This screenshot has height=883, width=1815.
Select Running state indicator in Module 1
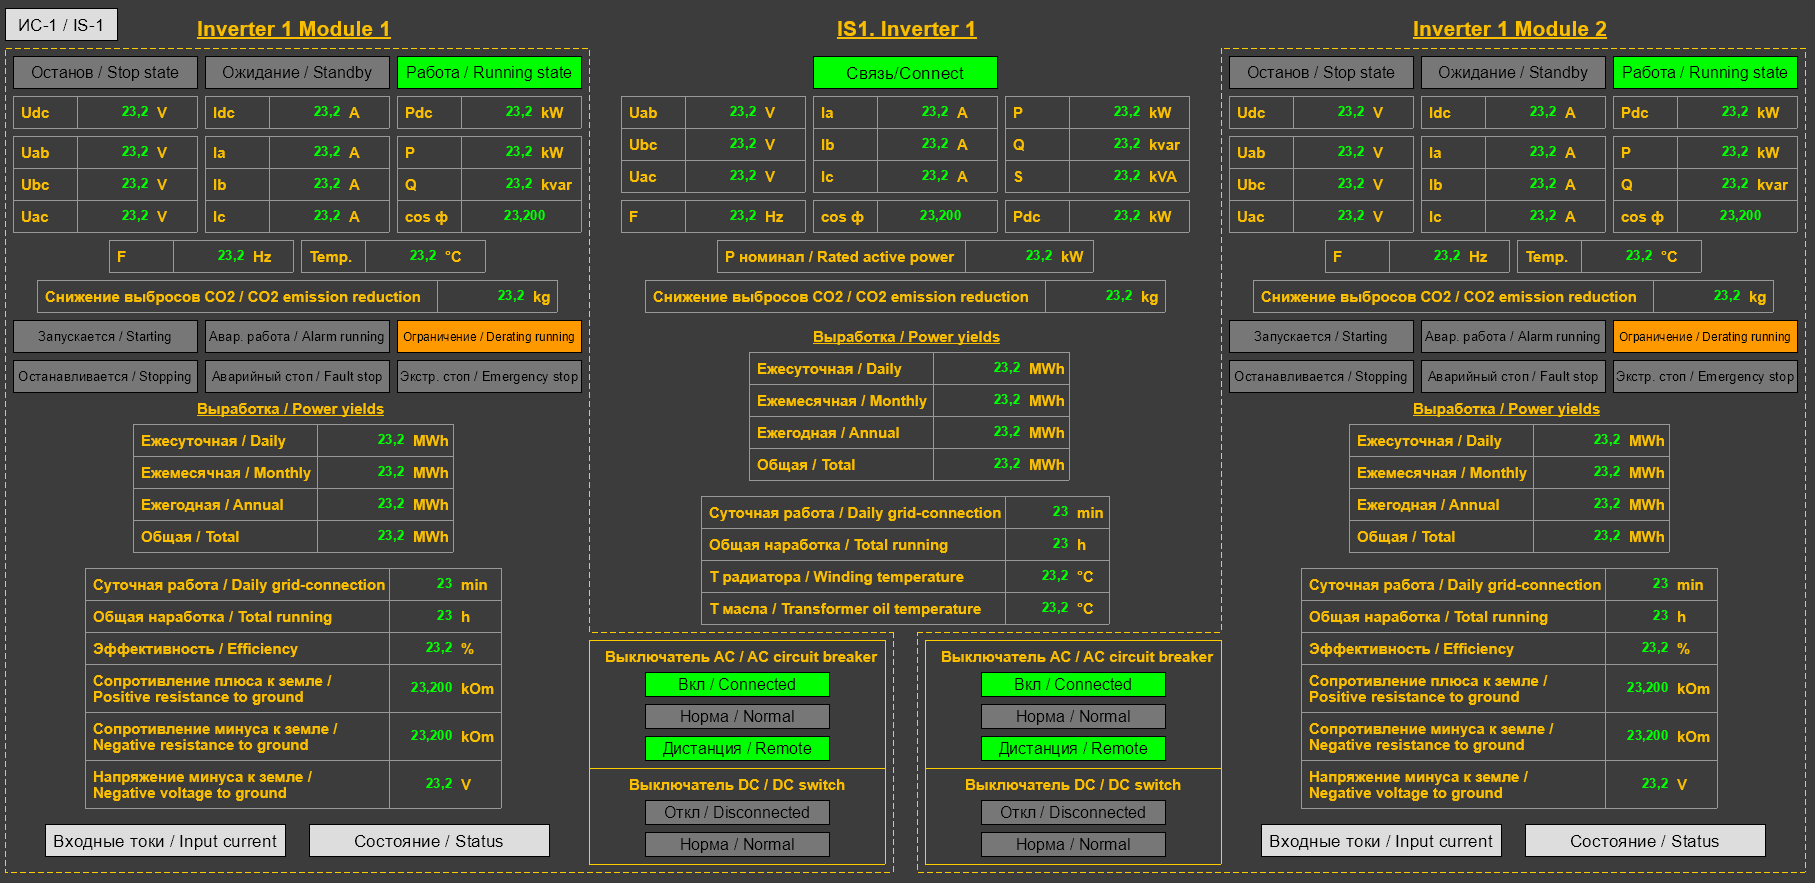click(x=489, y=73)
